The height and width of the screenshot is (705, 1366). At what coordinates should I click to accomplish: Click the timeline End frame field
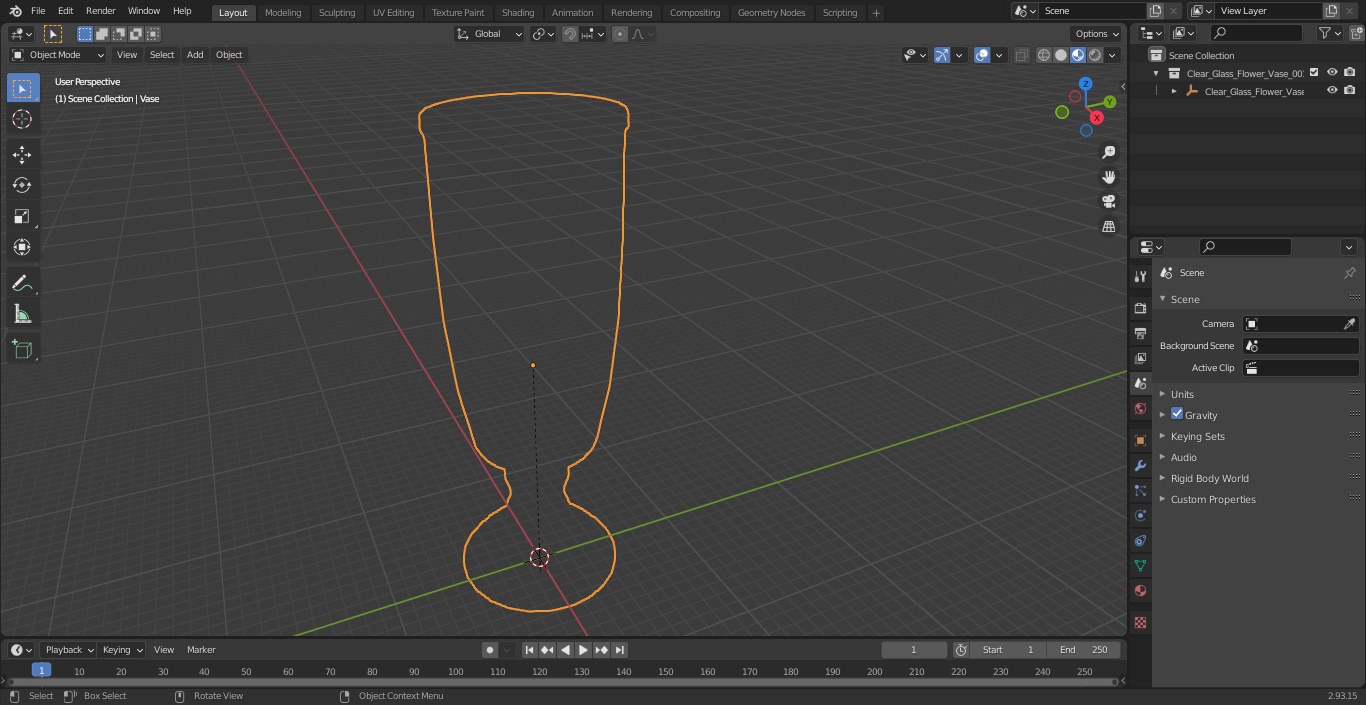pos(1084,650)
